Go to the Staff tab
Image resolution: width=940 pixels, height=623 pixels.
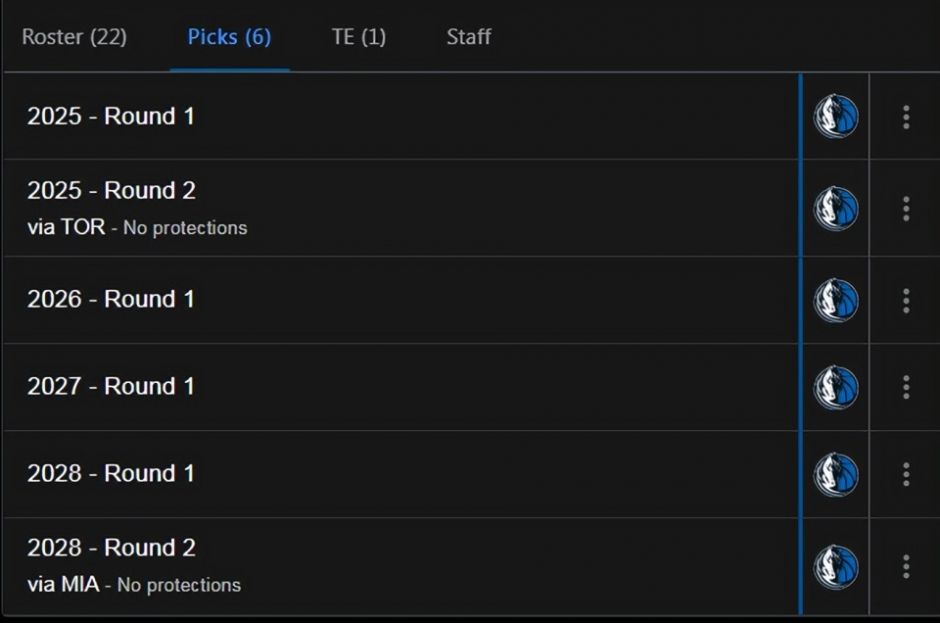(469, 37)
